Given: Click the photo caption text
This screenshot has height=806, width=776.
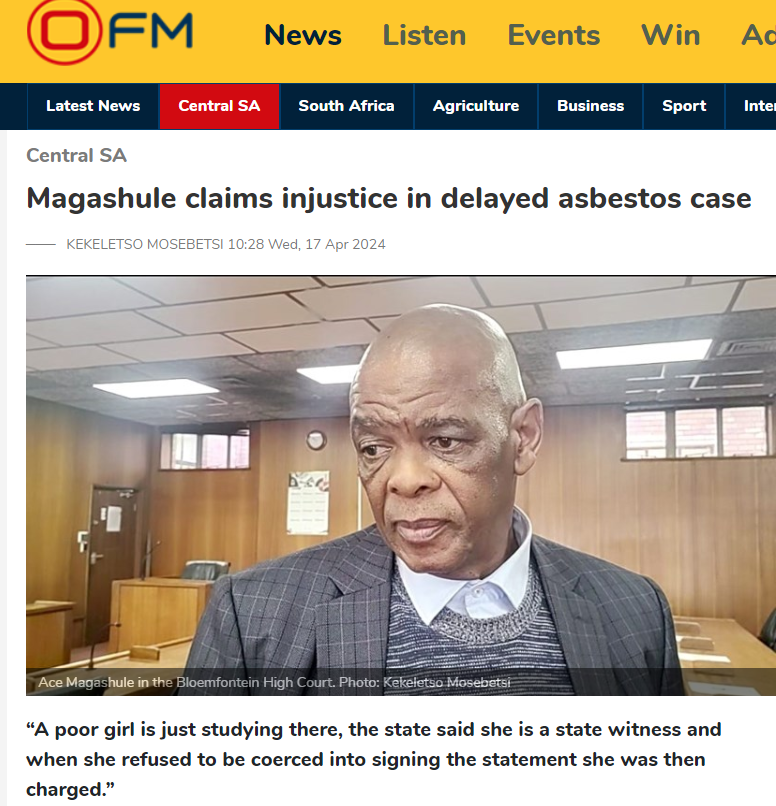Looking at the screenshot, I should point(274,682).
